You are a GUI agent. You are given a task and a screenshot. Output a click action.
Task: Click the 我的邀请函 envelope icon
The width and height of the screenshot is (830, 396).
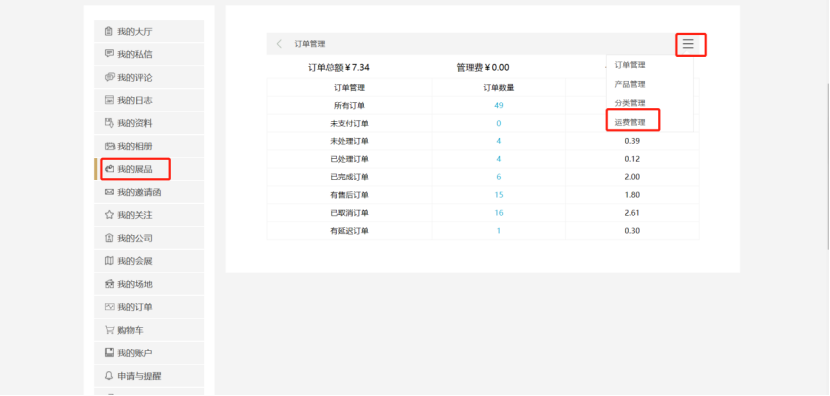click(109, 192)
